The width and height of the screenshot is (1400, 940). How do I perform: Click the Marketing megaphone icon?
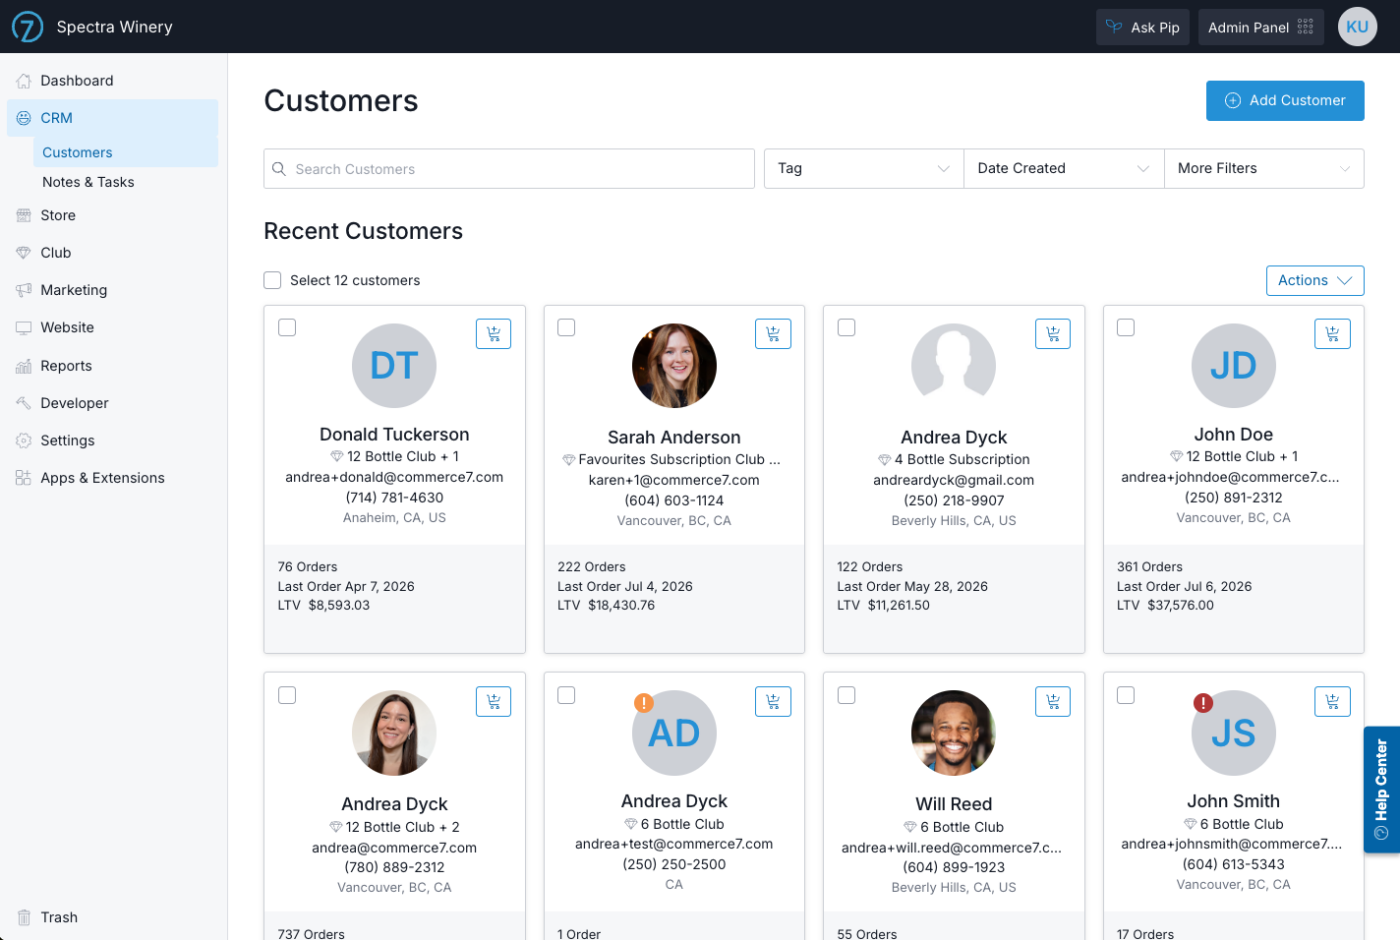coord(24,290)
